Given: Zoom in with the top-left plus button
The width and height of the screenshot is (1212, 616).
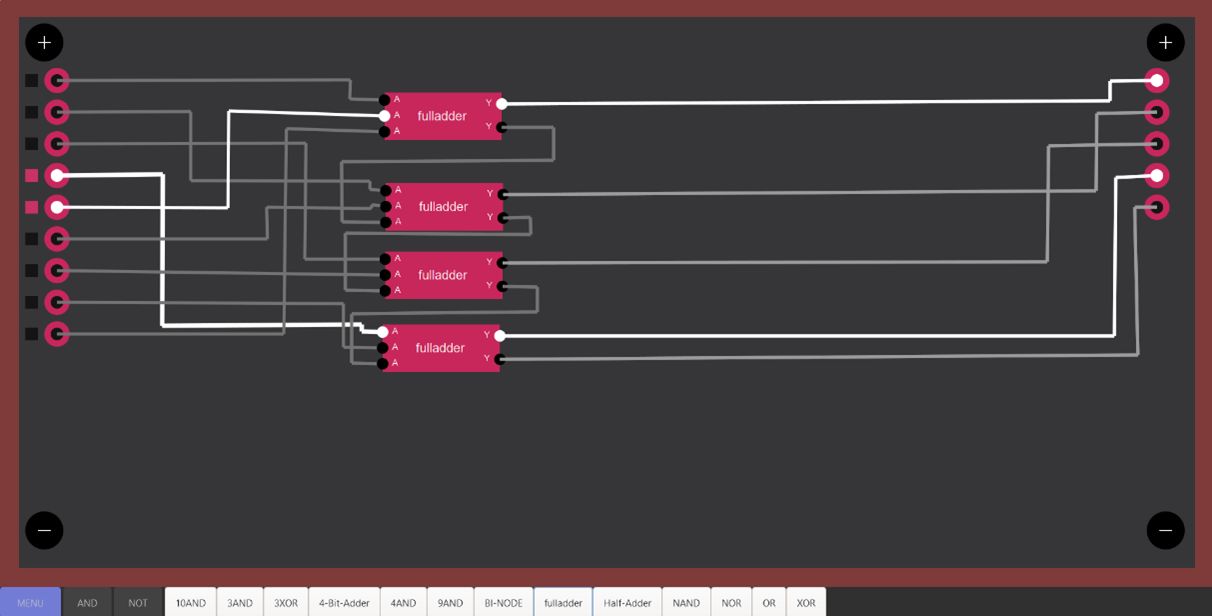Looking at the screenshot, I should tap(43, 42).
